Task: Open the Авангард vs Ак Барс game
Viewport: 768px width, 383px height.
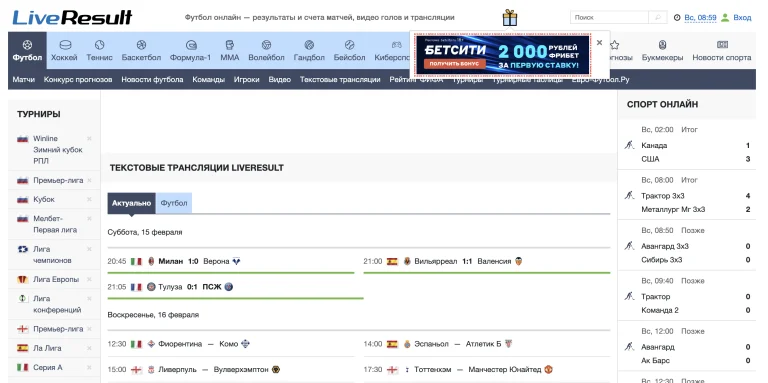Action: point(687,347)
